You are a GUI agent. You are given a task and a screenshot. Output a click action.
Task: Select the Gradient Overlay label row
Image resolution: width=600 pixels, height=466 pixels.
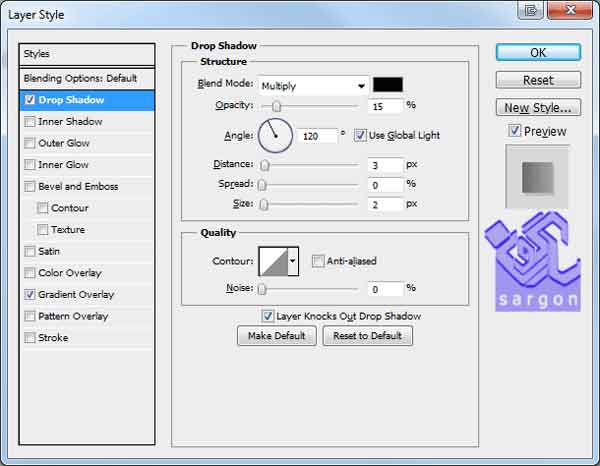[76, 294]
